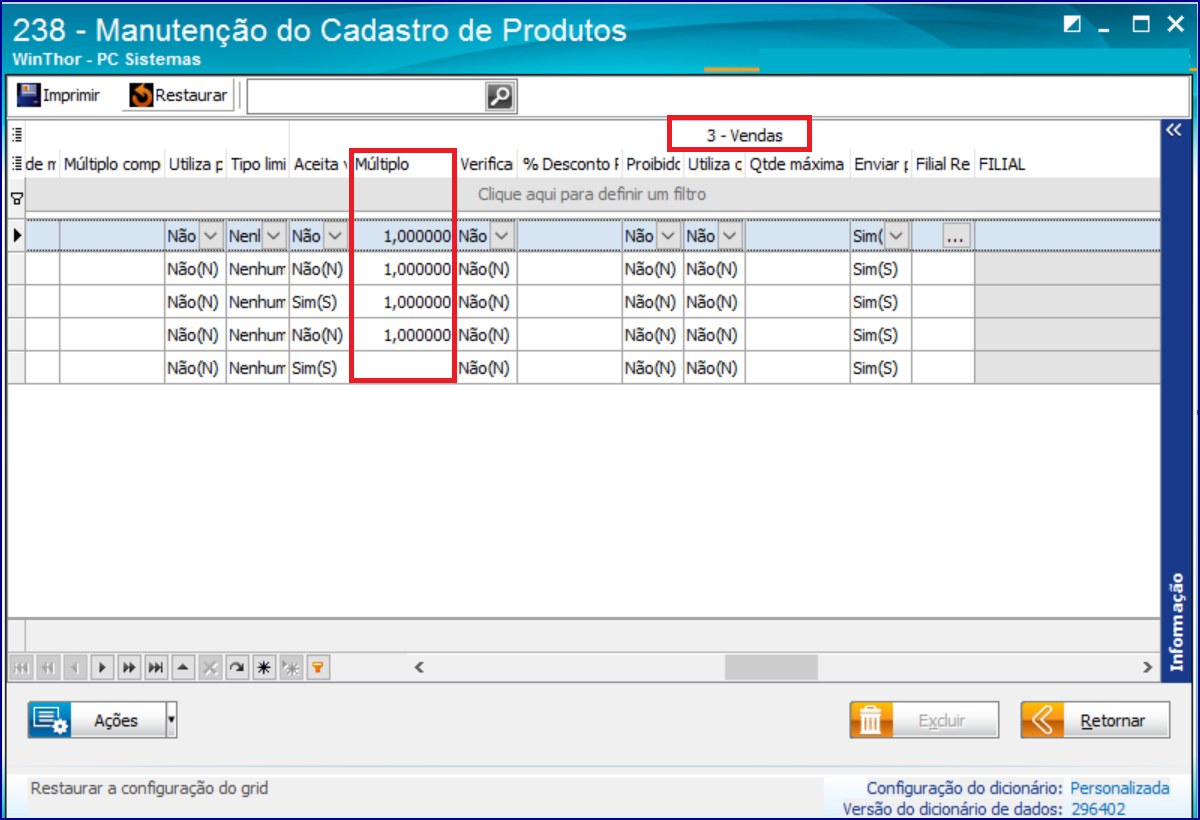This screenshot has height=820, width=1200.
Task: Click the Enviar p column header
Action: tap(880, 164)
